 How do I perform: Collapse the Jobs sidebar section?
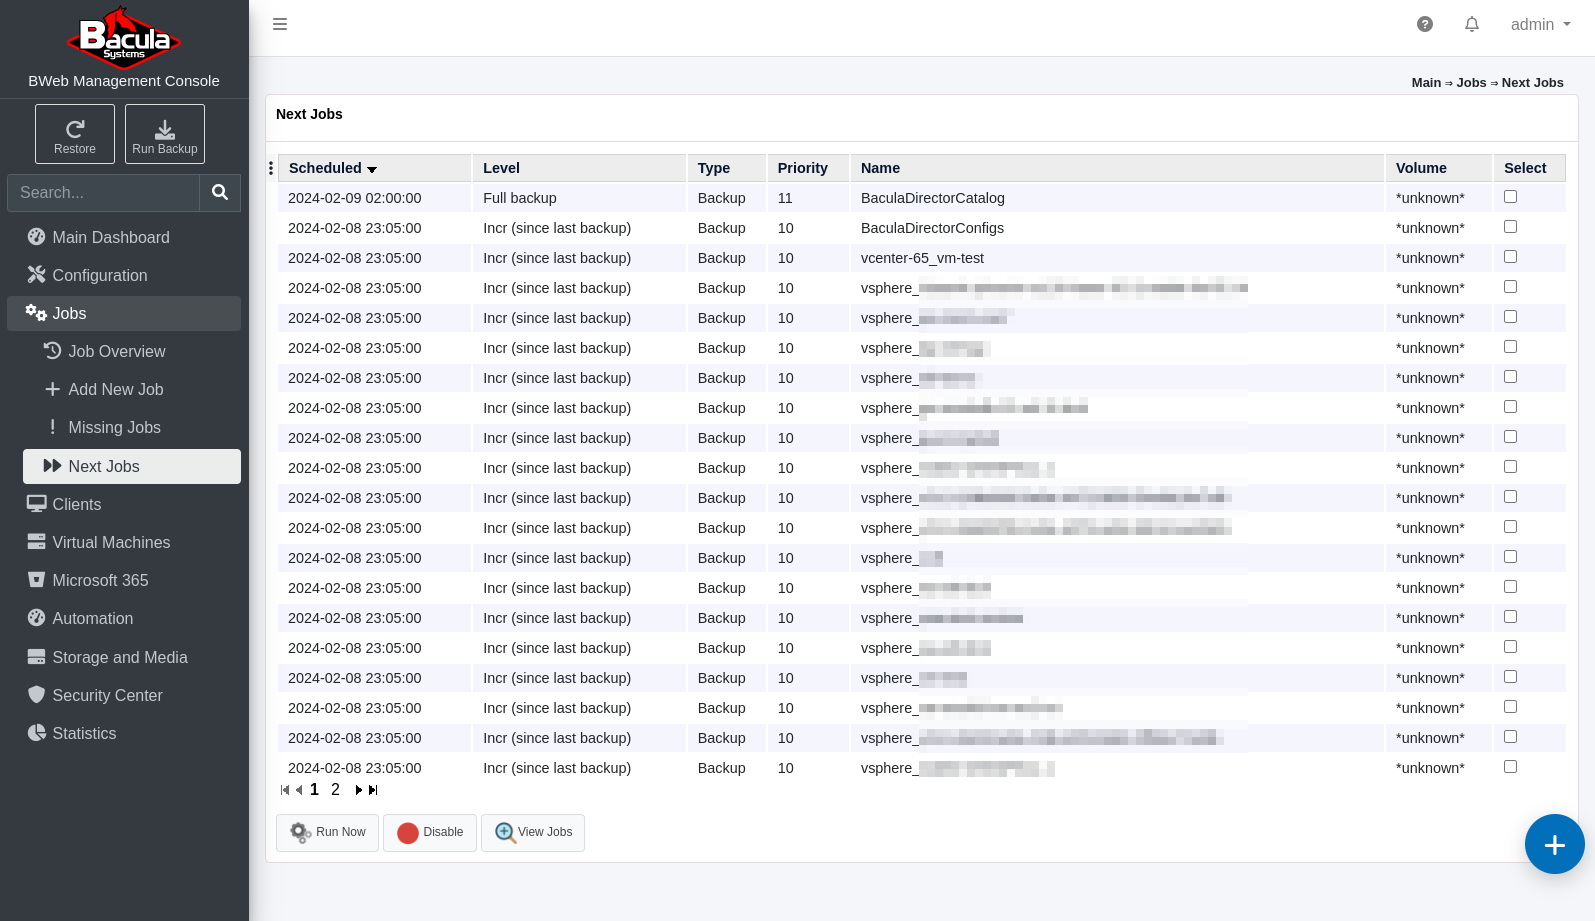click(124, 313)
